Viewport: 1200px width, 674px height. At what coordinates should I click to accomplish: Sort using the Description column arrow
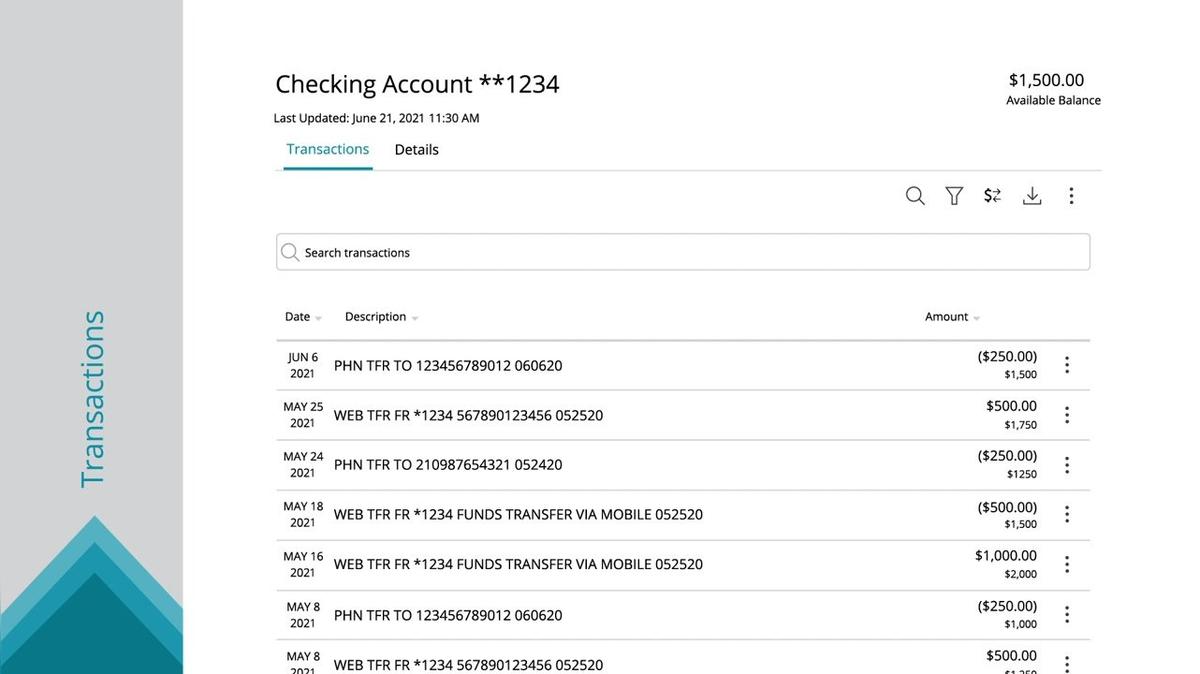[x=414, y=317]
